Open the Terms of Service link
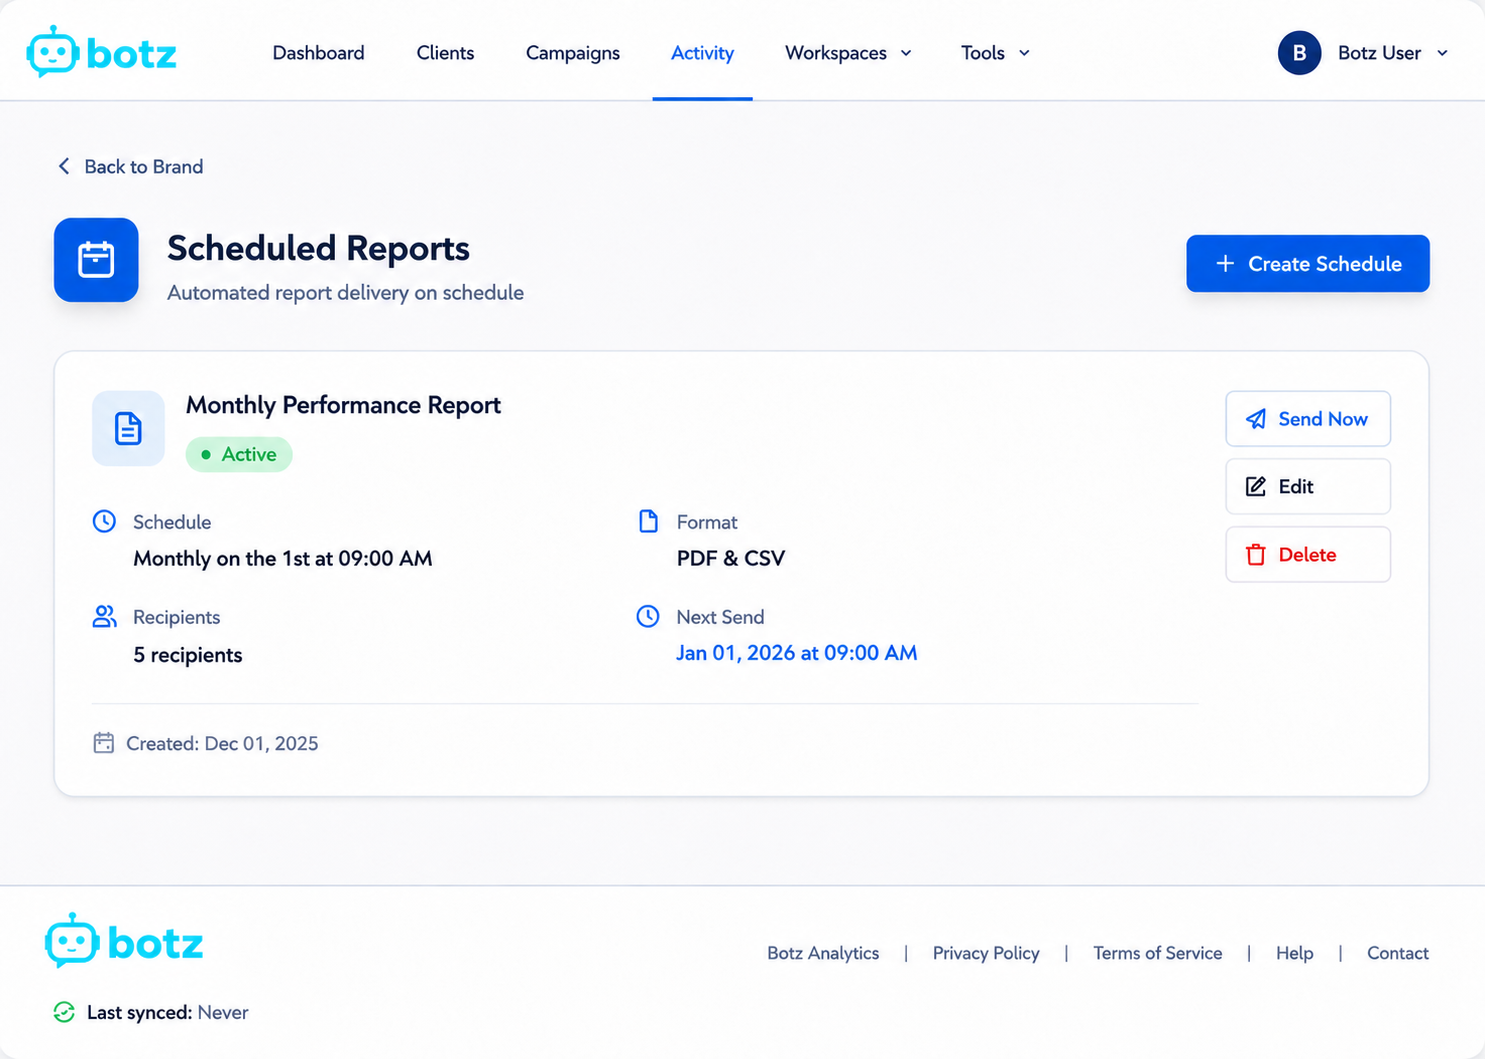 [1157, 953]
